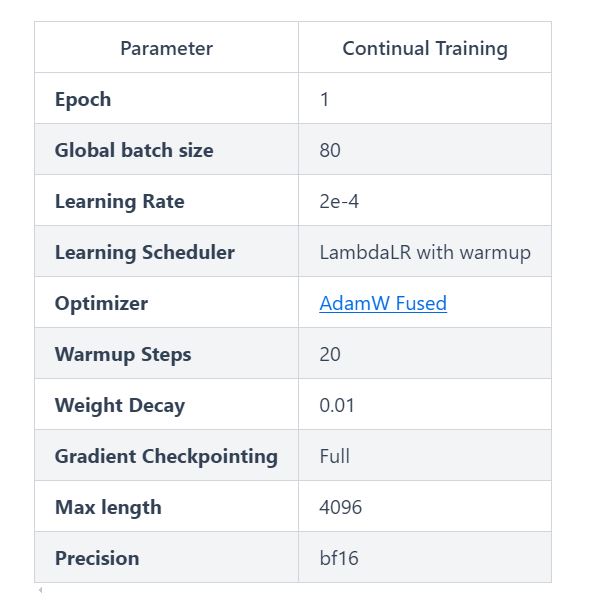600x612 pixels.
Task: Select the Global batch size label
Action: (134, 150)
